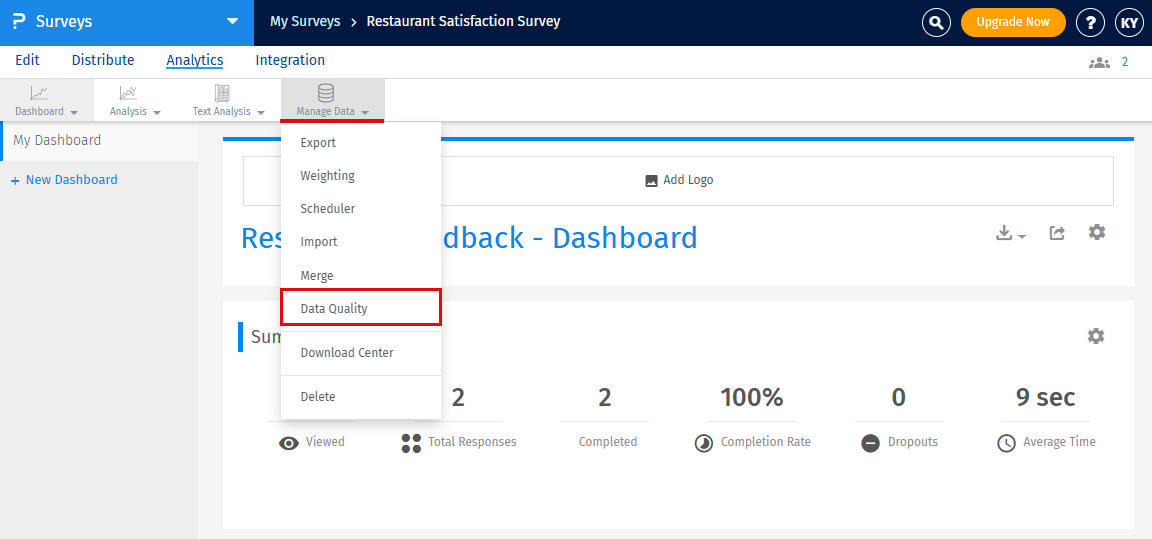Click the Upgrade Now button
The height and width of the screenshot is (539, 1152).
pos(1012,22)
